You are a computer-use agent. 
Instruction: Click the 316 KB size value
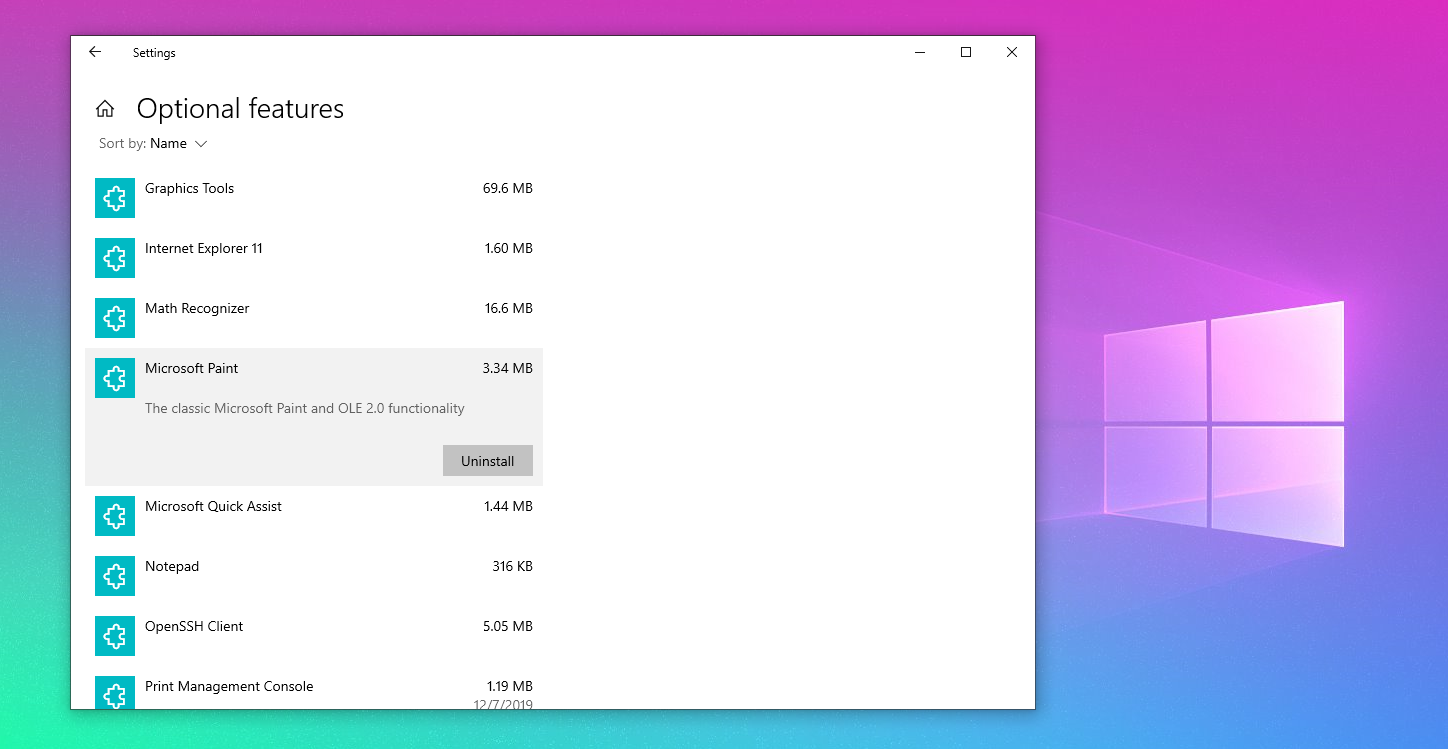(x=513, y=566)
